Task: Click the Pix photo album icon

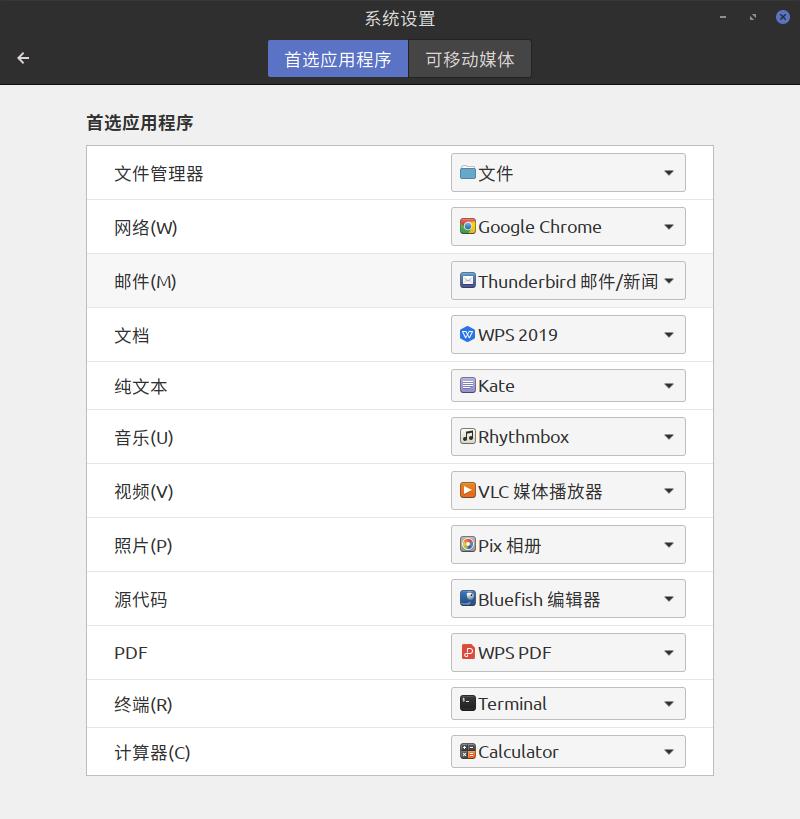Action: pyautogui.click(x=467, y=544)
